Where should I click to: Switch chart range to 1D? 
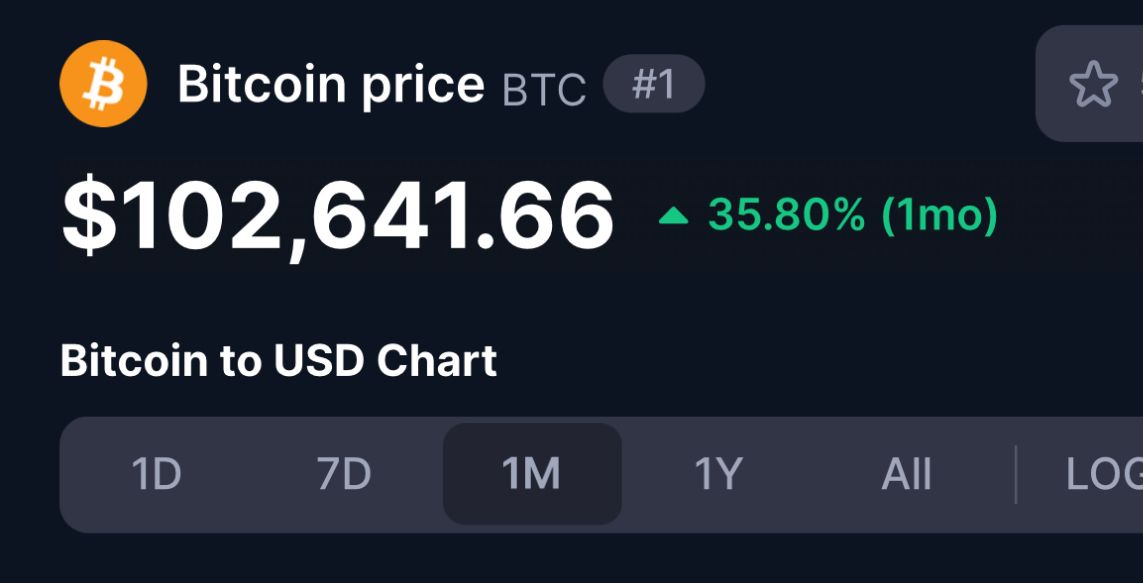point(156,474)
